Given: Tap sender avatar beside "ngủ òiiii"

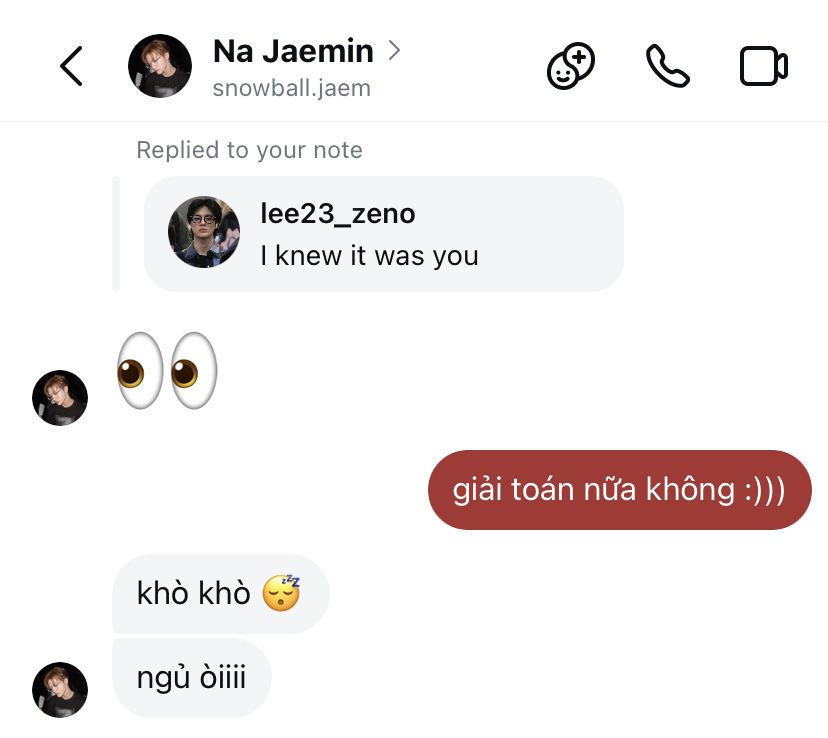Looking at the screenshot, I should (x=60, y=689).
